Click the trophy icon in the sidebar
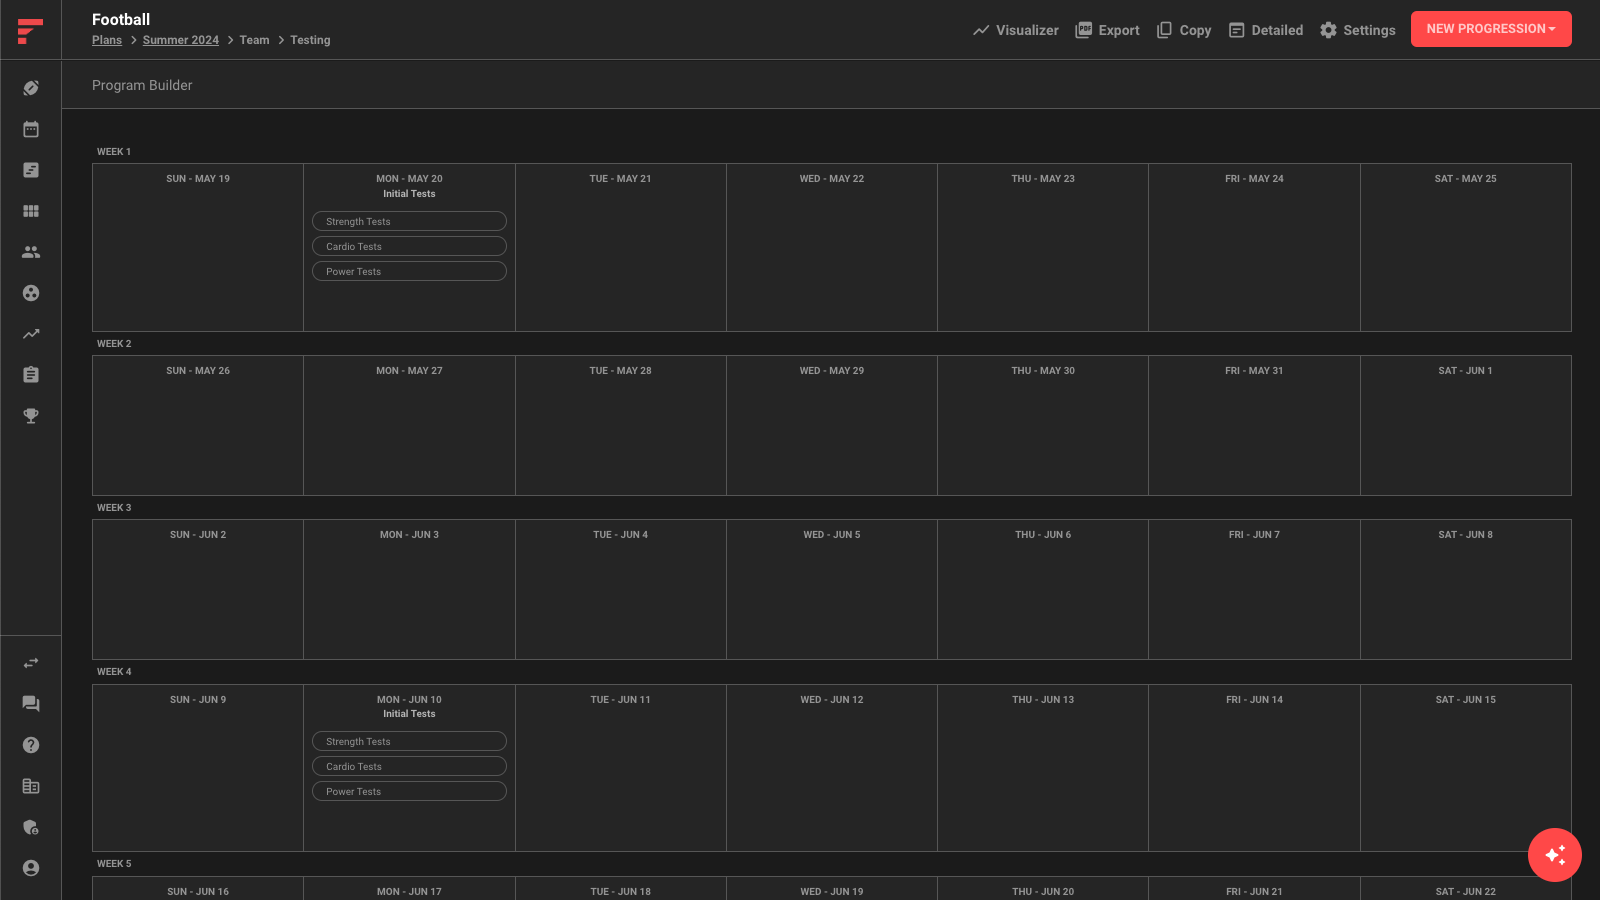This screenshot has width=1600, height=900. pos(31,416)
